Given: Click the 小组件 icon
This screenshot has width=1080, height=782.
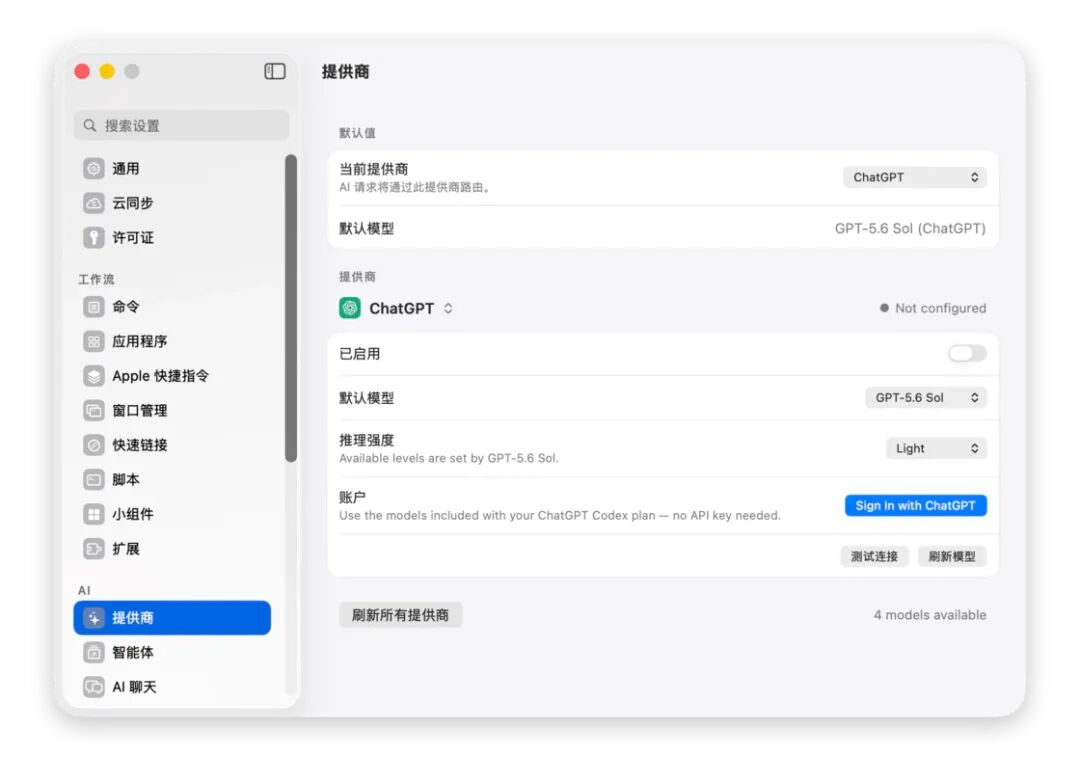Looking at the screenshot, I should click(x=94, y=514).
